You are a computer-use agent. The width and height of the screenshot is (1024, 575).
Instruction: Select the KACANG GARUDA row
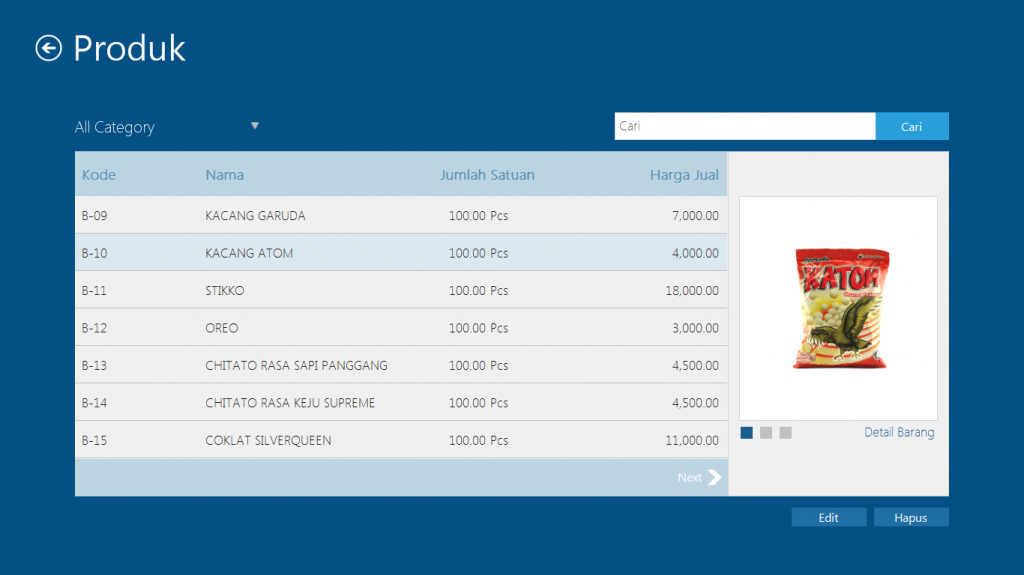tap(400, 215)
